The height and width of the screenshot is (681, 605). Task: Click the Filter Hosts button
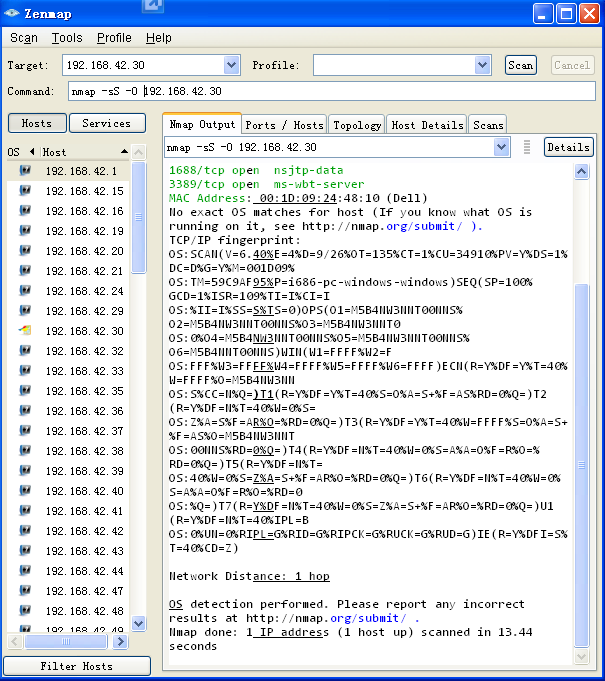(x=77, y=666)
